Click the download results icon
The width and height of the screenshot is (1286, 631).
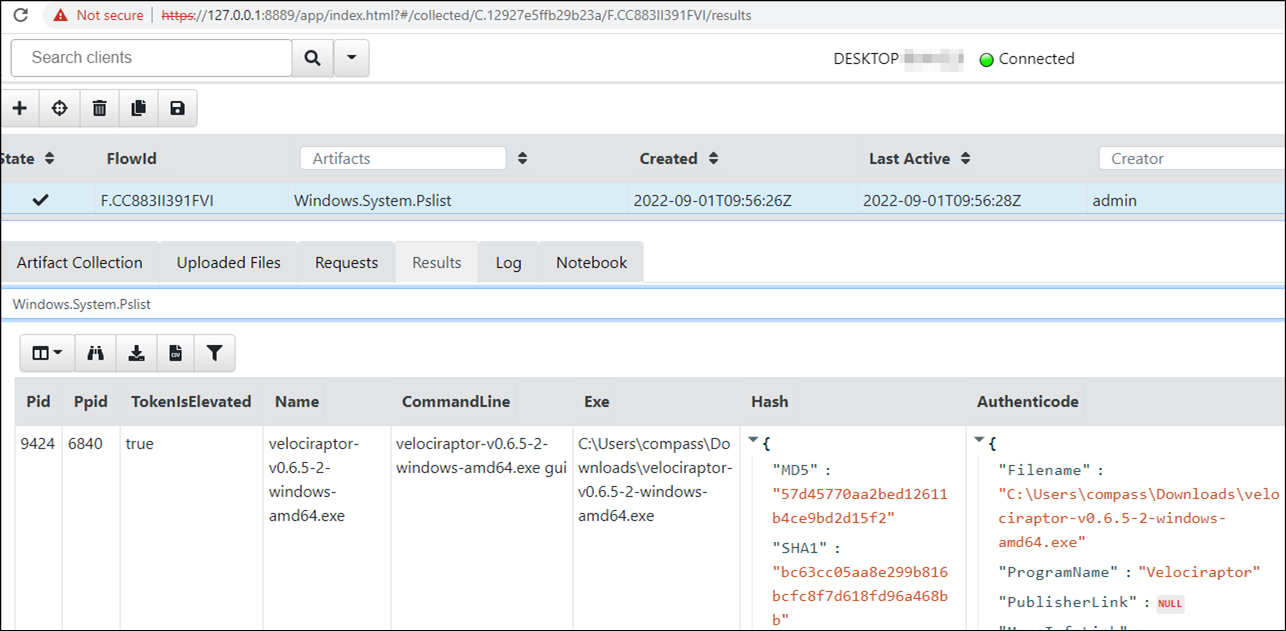137,353
